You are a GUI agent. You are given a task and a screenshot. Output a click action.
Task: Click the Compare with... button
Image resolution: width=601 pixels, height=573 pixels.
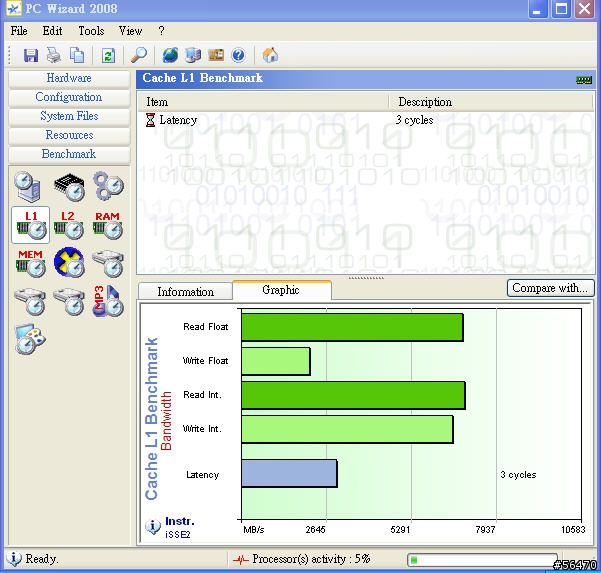tap(550, 288)
